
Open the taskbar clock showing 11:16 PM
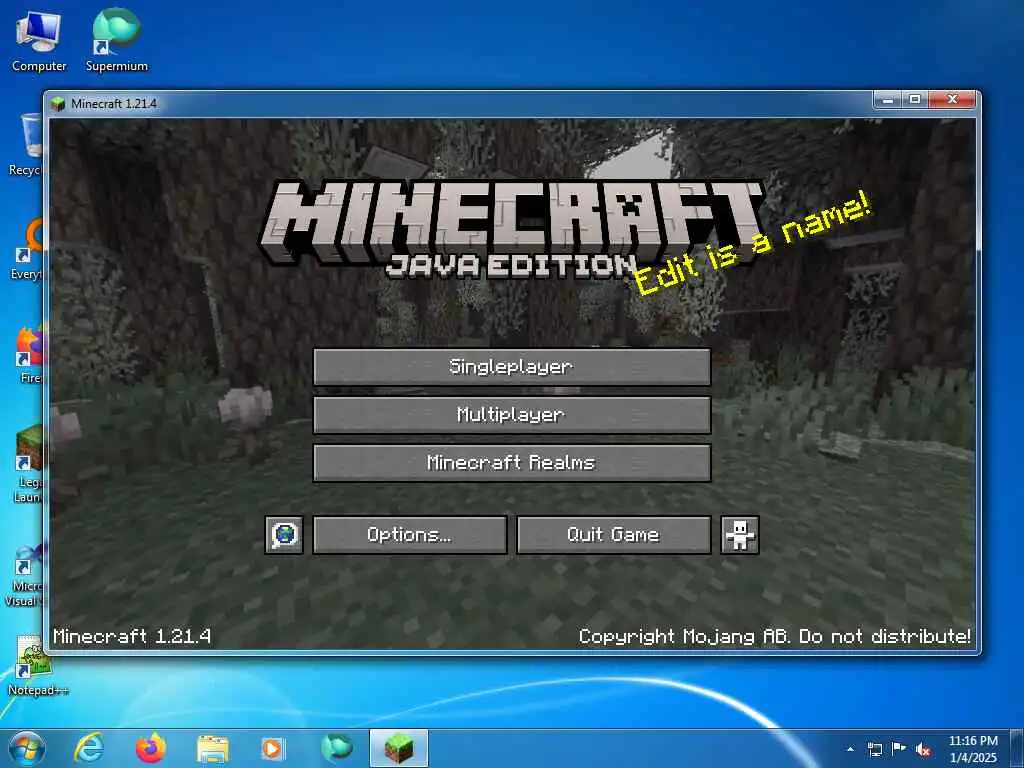point(973,749)
